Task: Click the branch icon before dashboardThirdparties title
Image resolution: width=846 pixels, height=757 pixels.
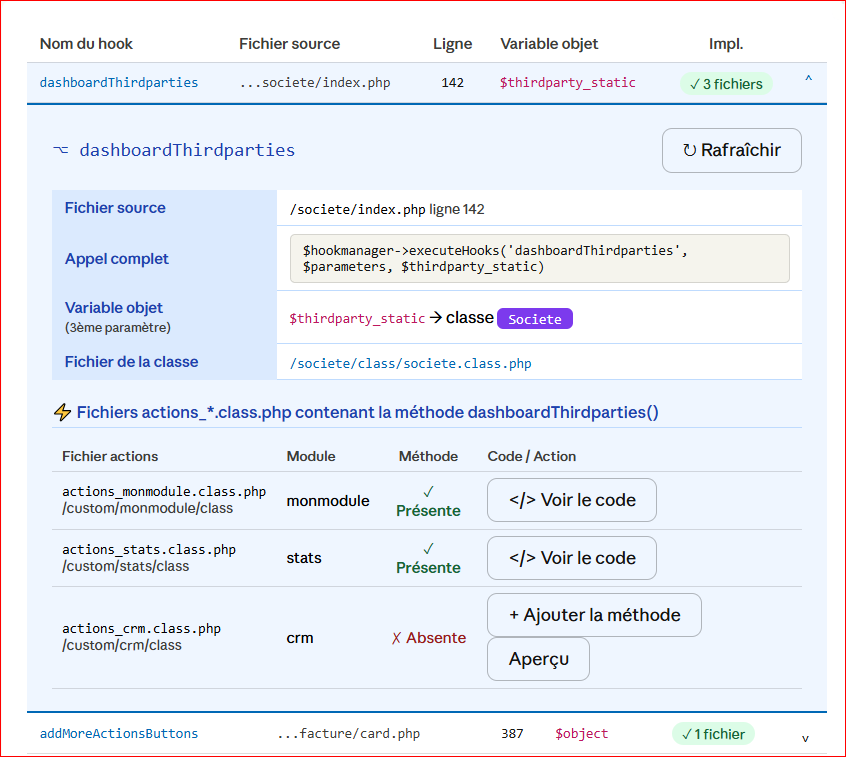Action: (x=61, y=150)
